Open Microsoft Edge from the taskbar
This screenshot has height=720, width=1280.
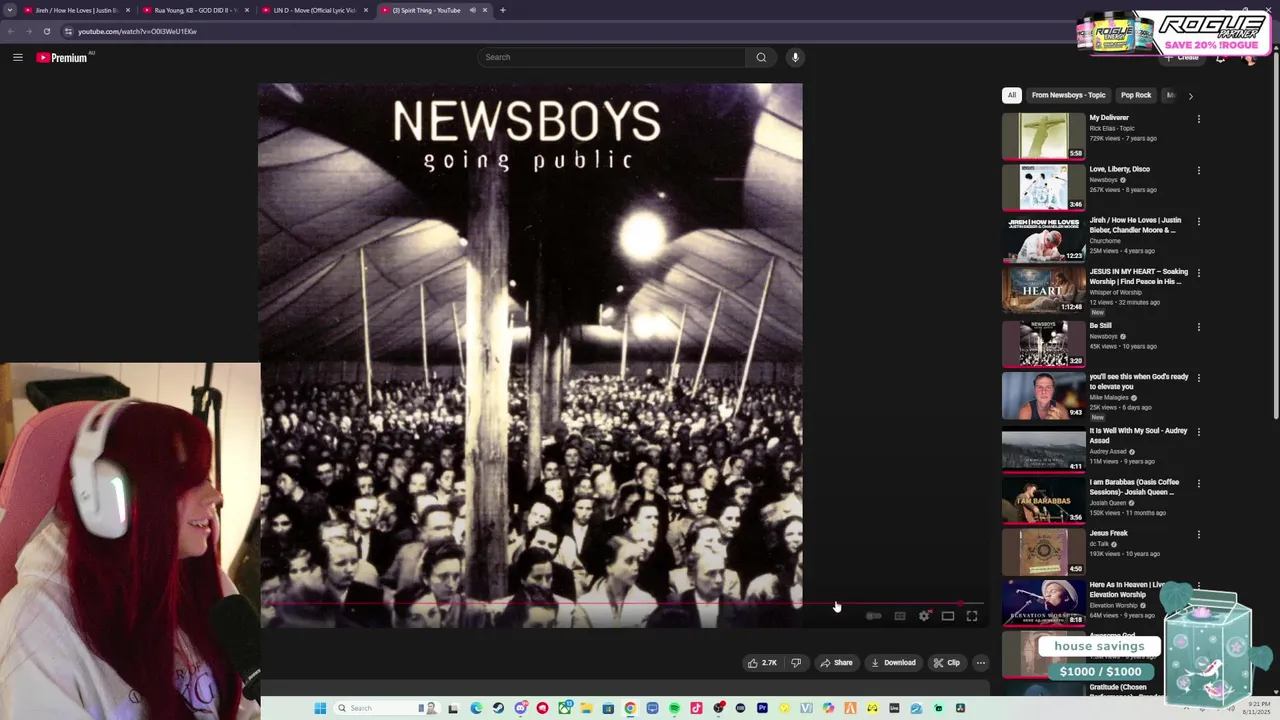pos(476,708)
